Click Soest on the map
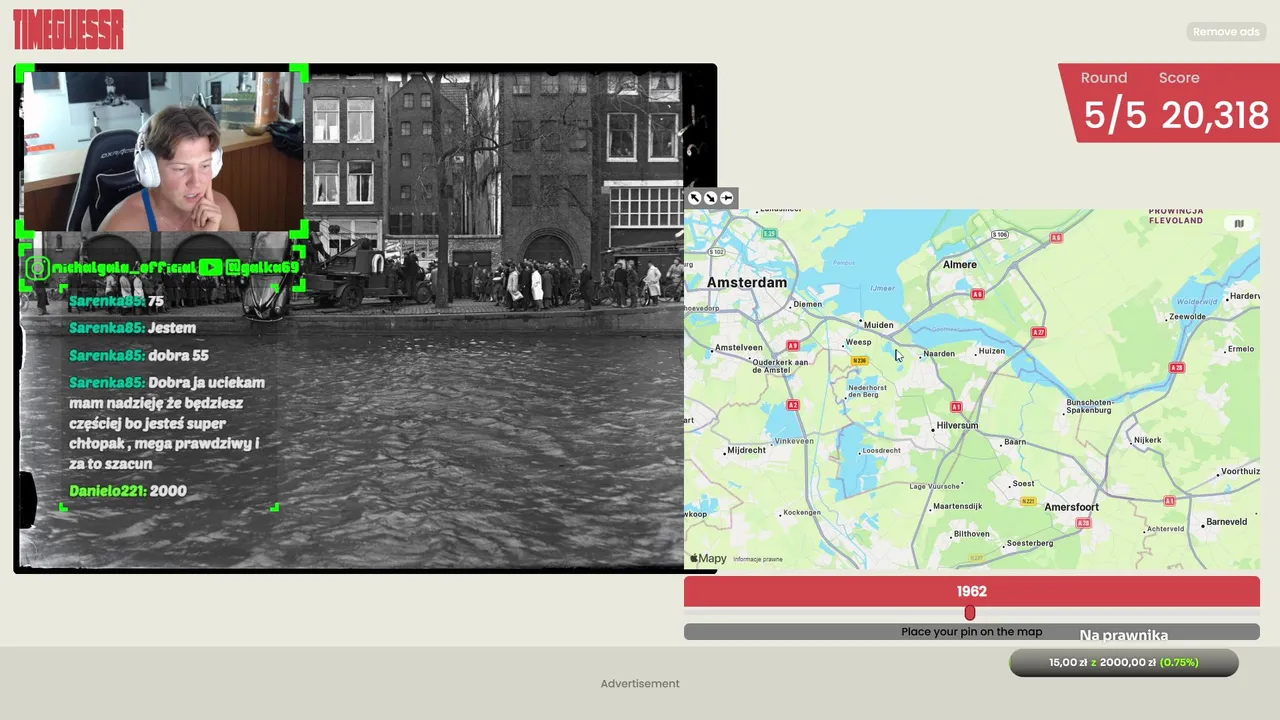The width and height of the screenshot is (1280, 720). tap(1023, 484)
